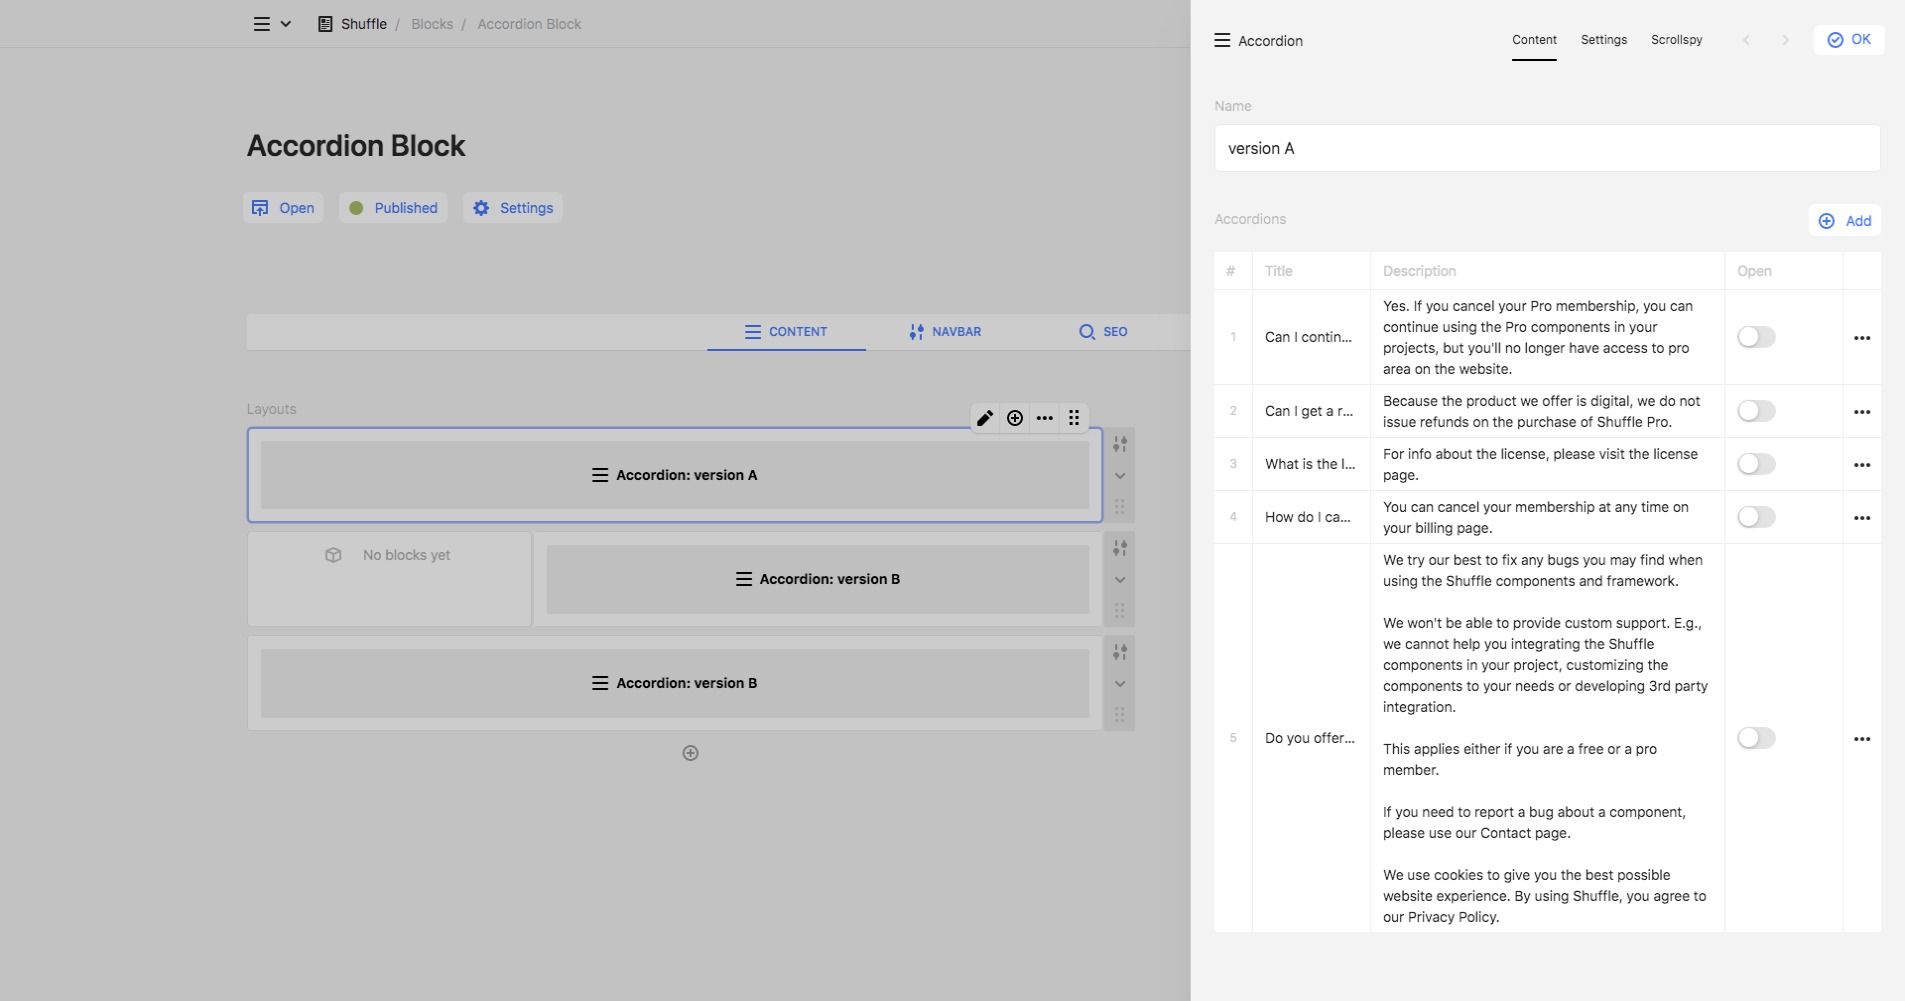1905x1001 pixels.
Task: Expand chevron beside first layout row
Action: tap(1120, 476)
